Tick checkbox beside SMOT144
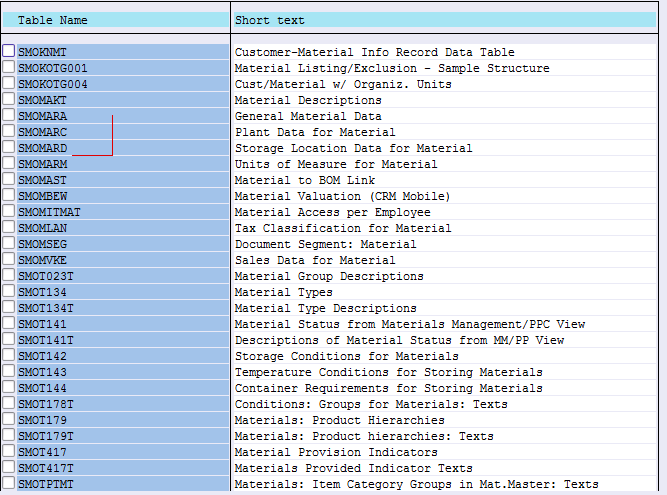667x495 pixels. point(9,387)
